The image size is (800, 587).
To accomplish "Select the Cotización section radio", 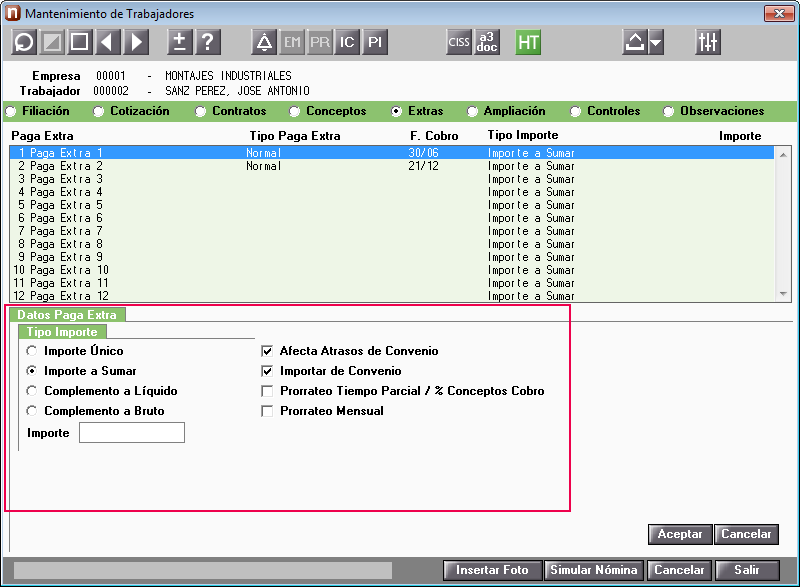I will [98, 111].
